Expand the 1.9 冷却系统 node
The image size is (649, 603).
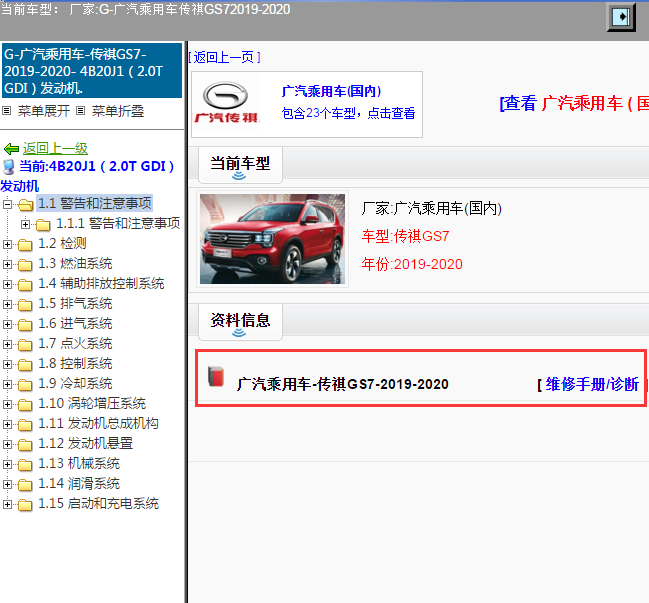tap(7, 384)
